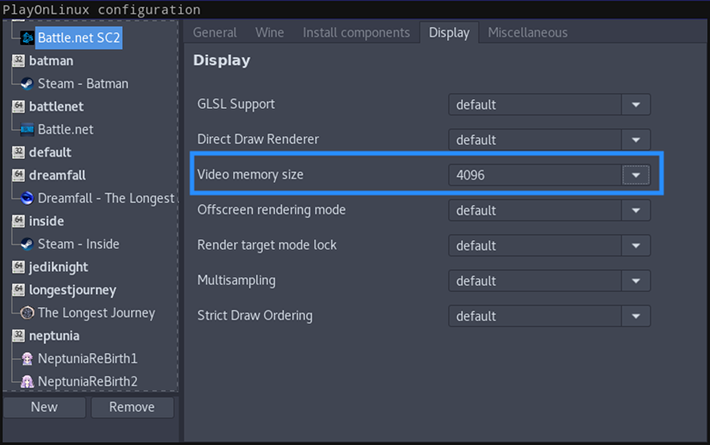Select the Dreamfall - The Longest shortcut

[x=106, y=198]
